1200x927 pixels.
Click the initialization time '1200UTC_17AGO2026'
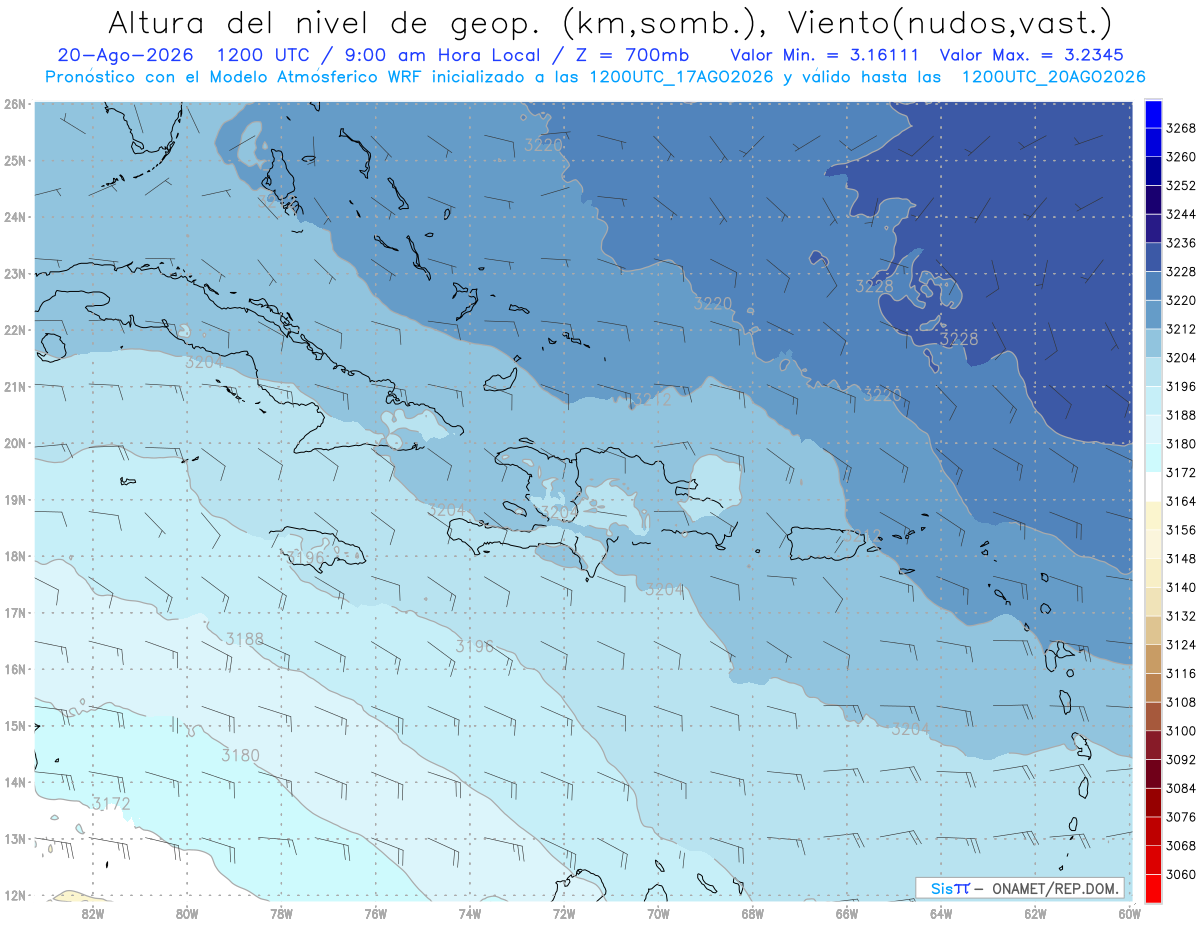point(681,77)
